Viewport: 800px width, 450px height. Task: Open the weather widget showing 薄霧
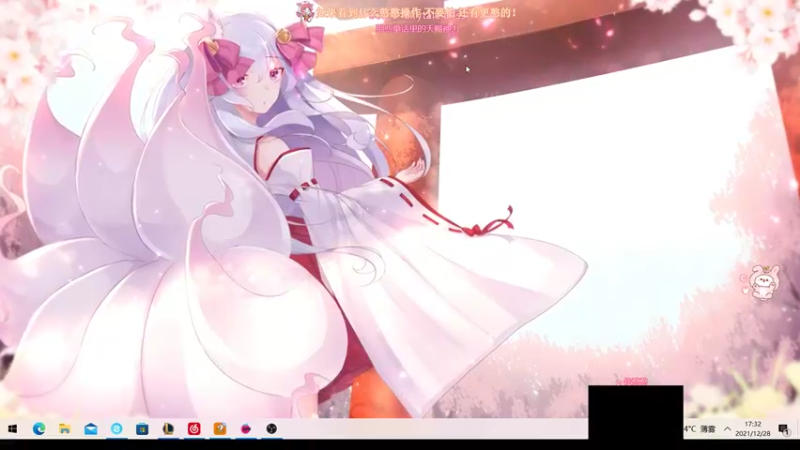[x=700, y=429]
